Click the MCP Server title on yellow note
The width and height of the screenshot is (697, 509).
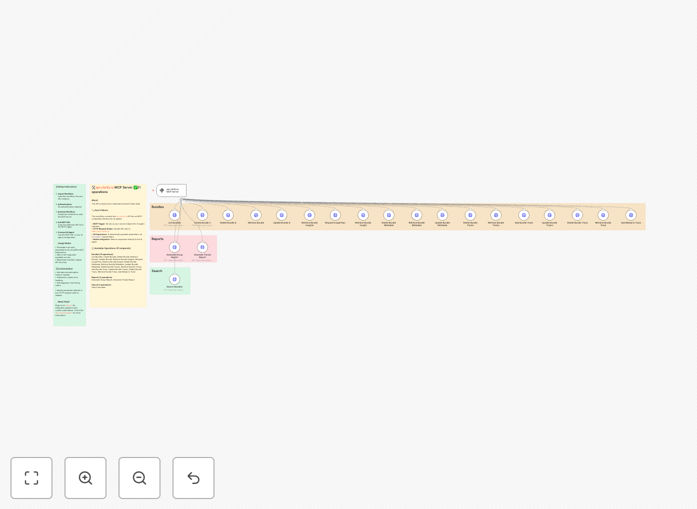pyautogui.click(x=116, y=189)
